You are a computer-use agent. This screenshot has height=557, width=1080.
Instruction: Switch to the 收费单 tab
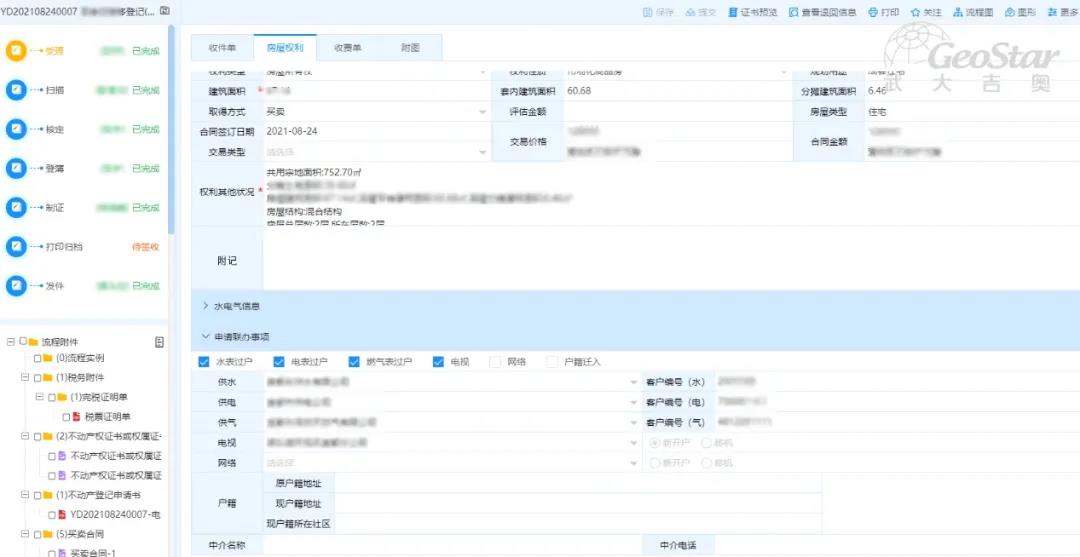click(347, 48)
